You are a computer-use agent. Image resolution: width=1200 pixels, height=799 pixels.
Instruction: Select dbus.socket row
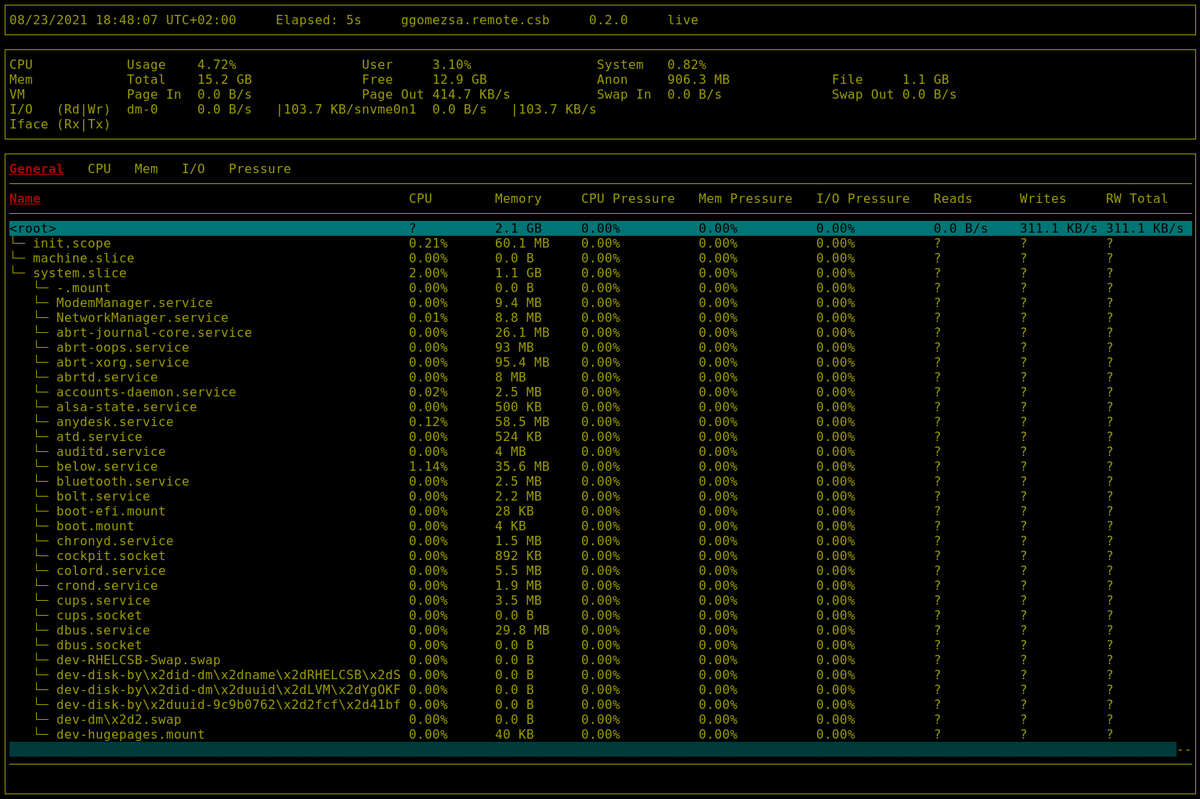pyautogui.click(x=600, y=645)
